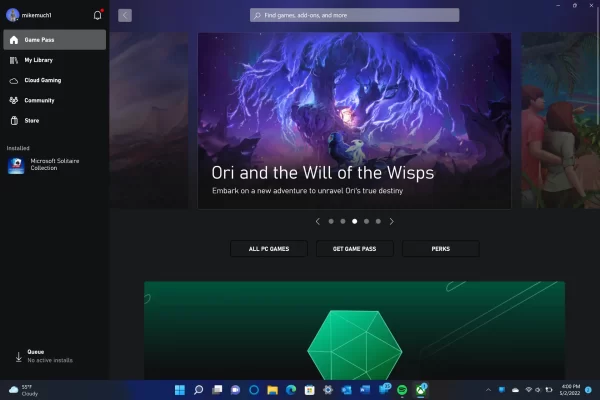Open Your Phone app in taskbar
Viewport: 600px width, 400px height.
click(x=384, y=390)
